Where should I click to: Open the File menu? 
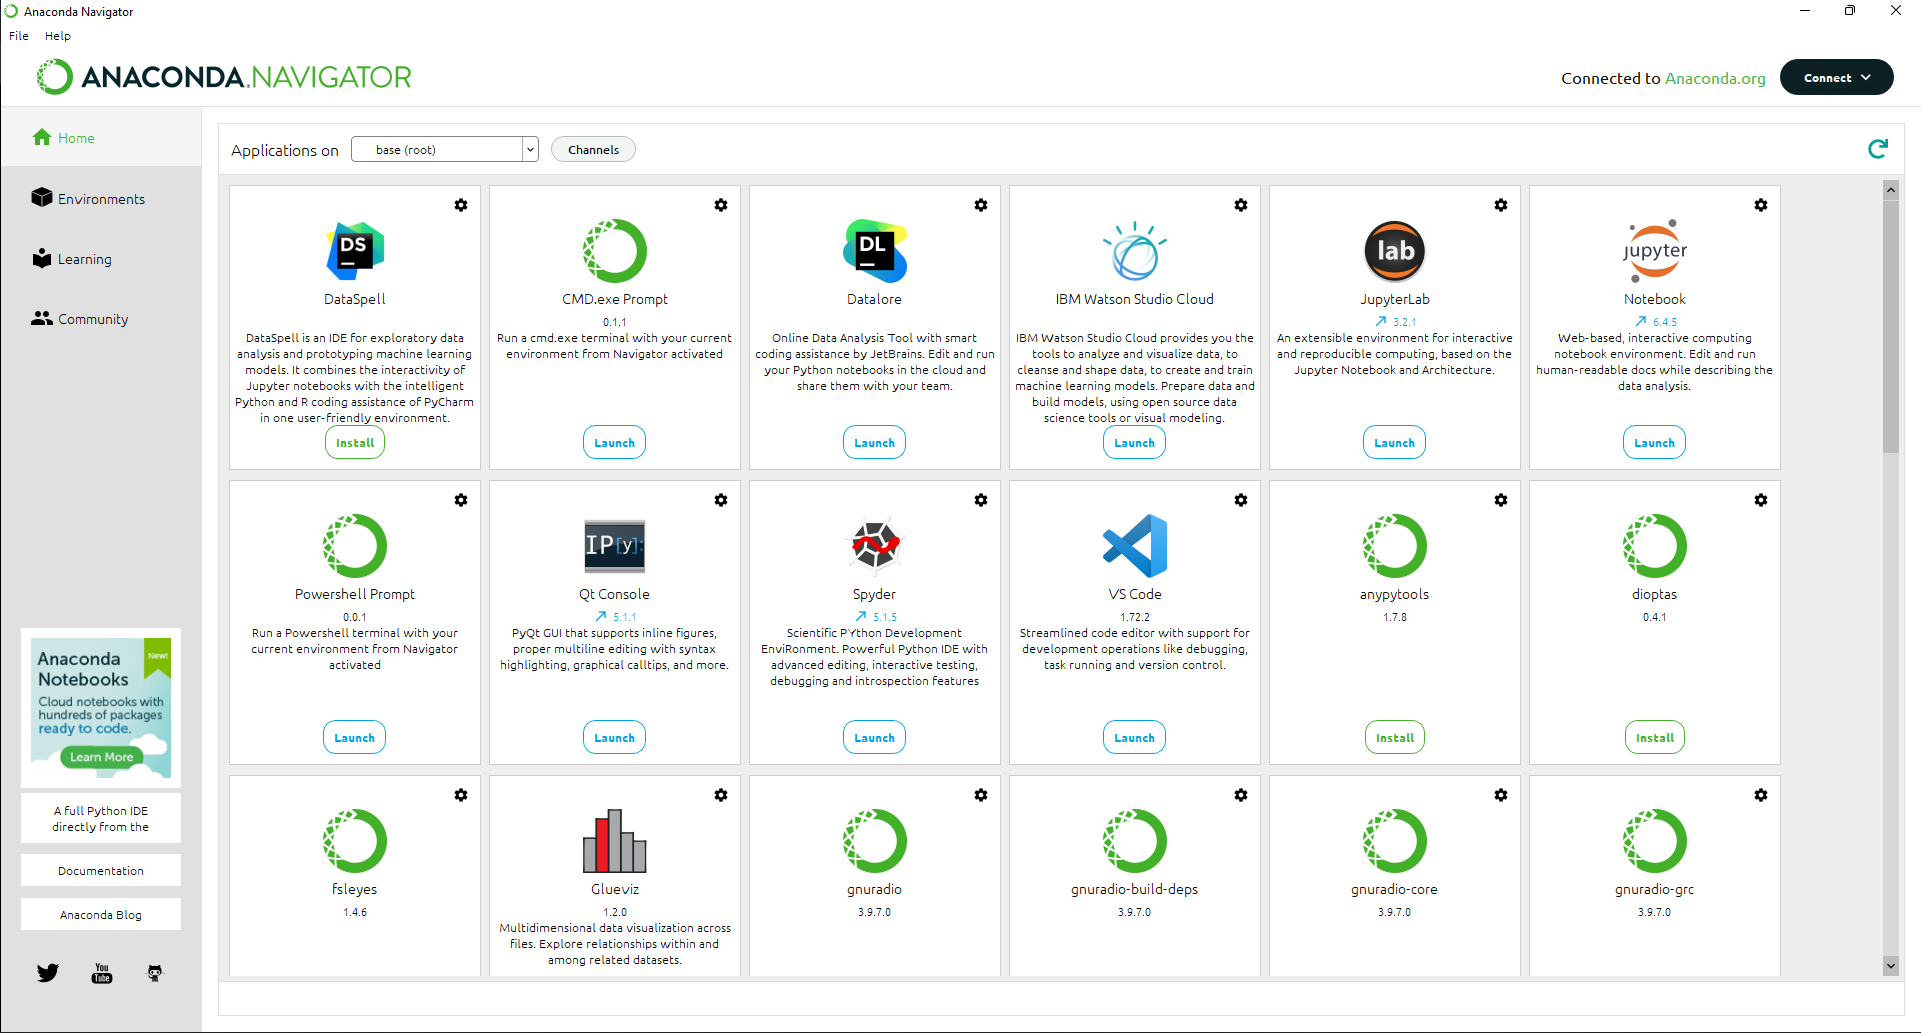19,36
